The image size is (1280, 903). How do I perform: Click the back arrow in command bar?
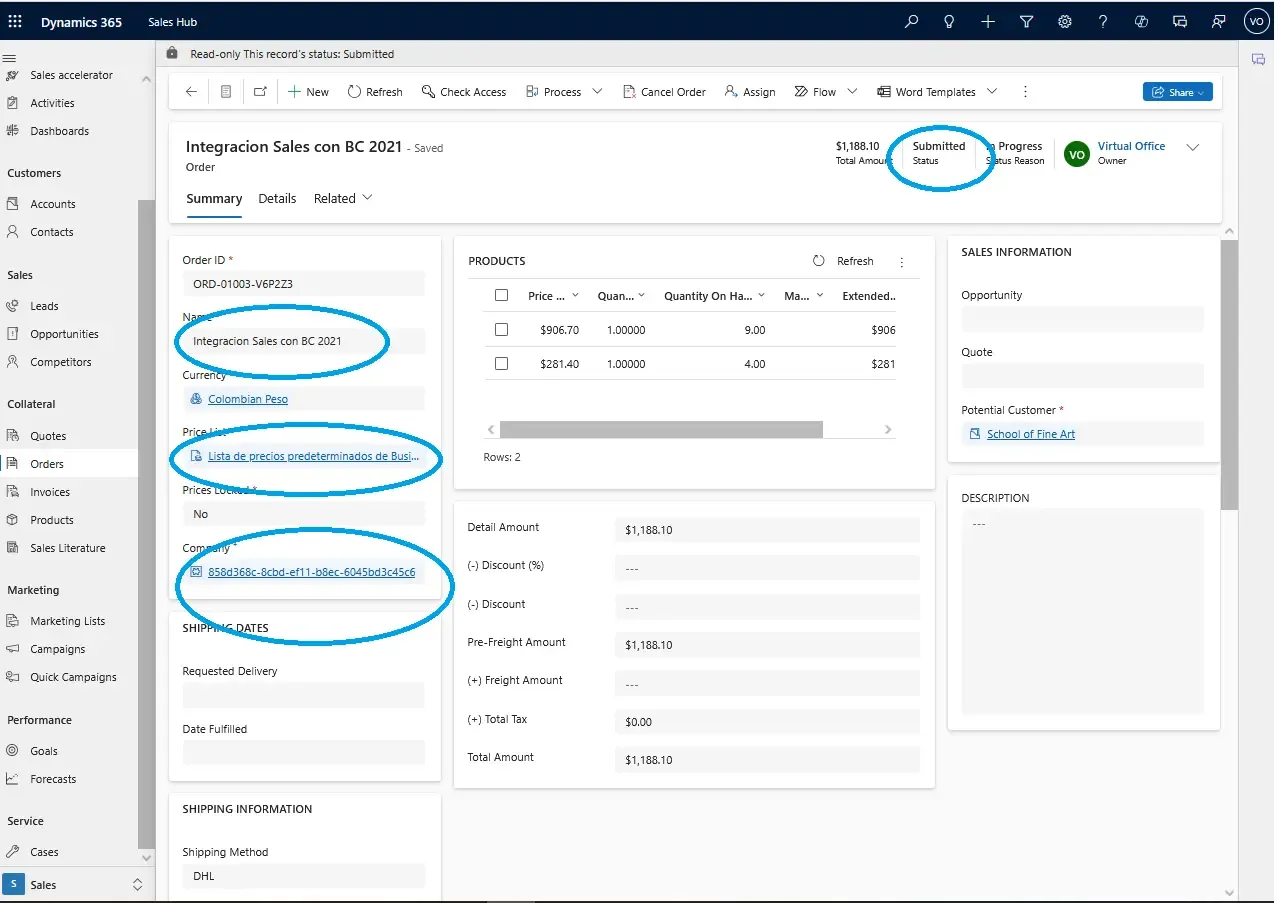(191, 92)
